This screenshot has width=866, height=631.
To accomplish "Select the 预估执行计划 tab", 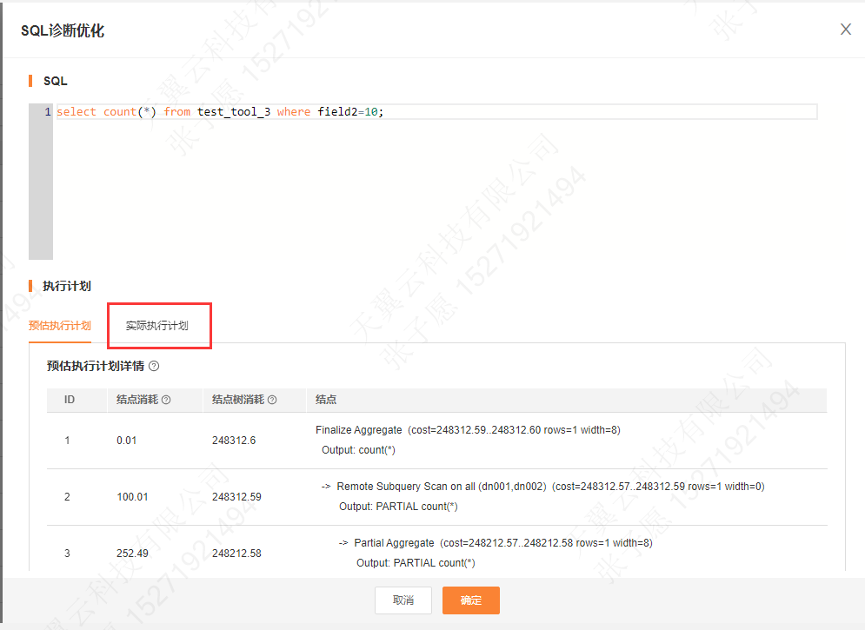I will 60,326.
